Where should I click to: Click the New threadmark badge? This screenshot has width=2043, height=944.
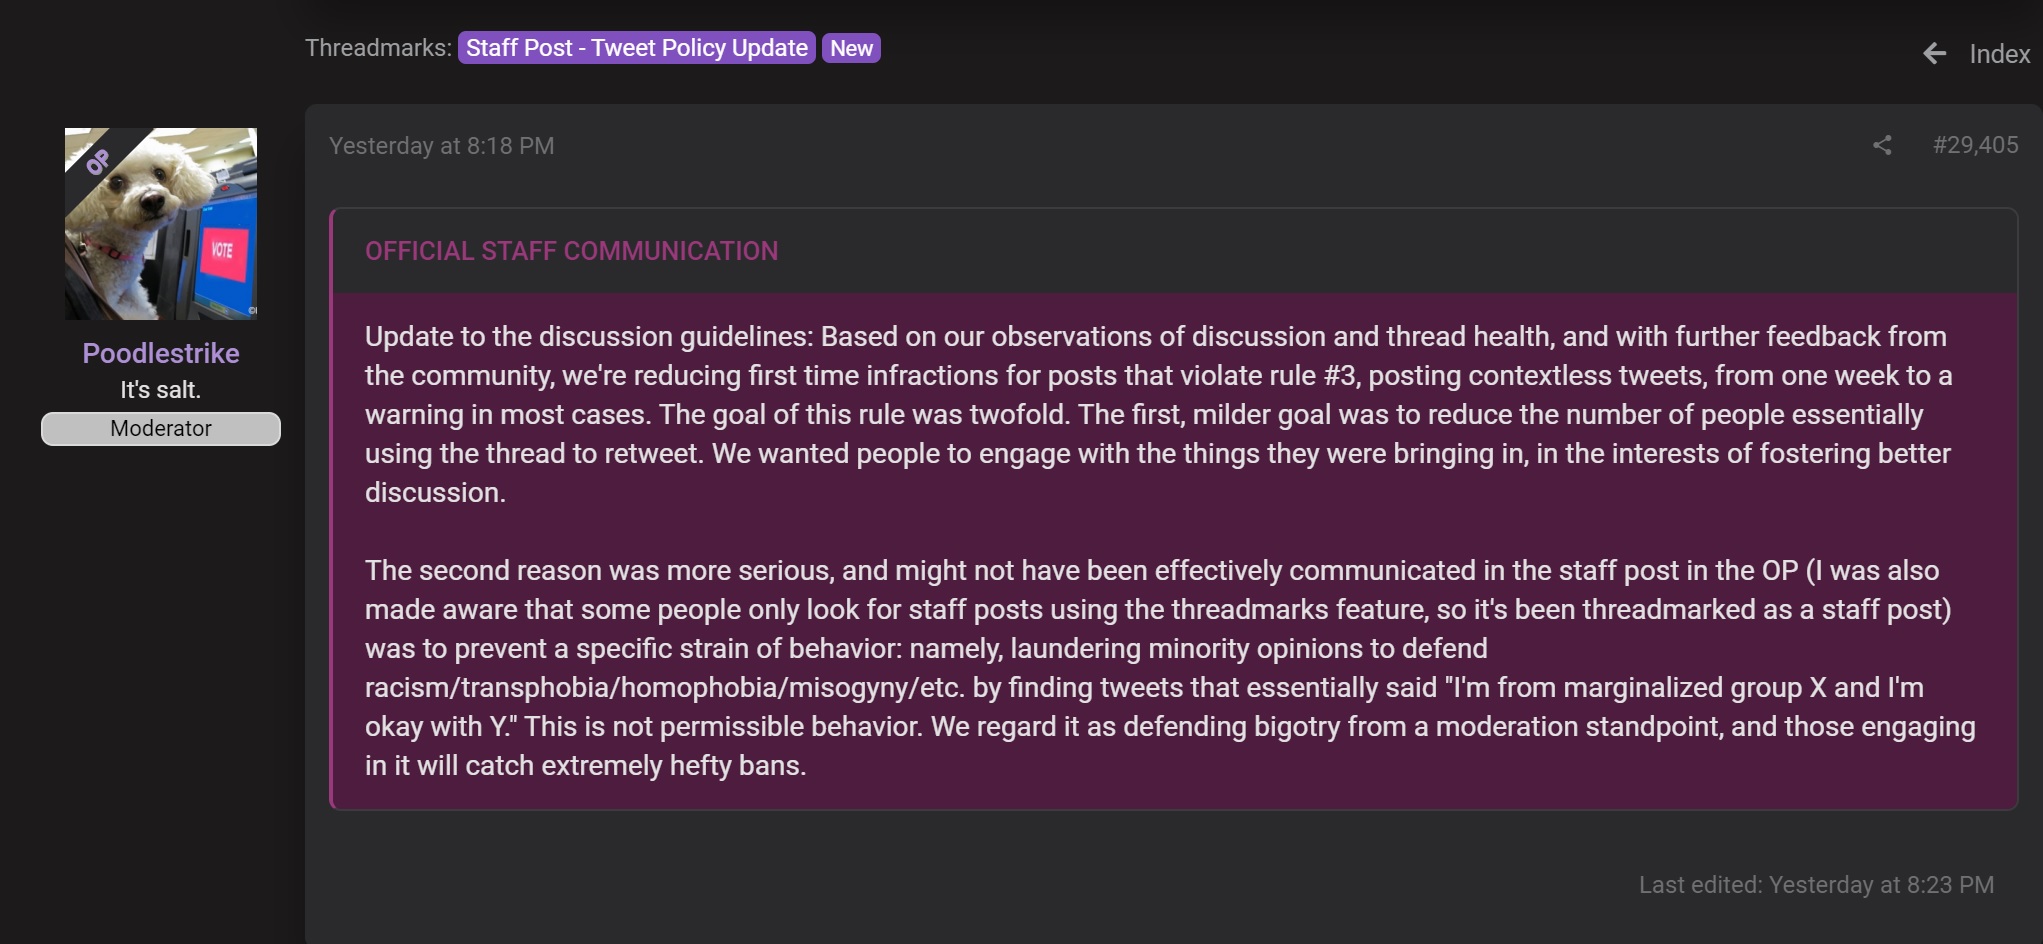pos(851,48)
